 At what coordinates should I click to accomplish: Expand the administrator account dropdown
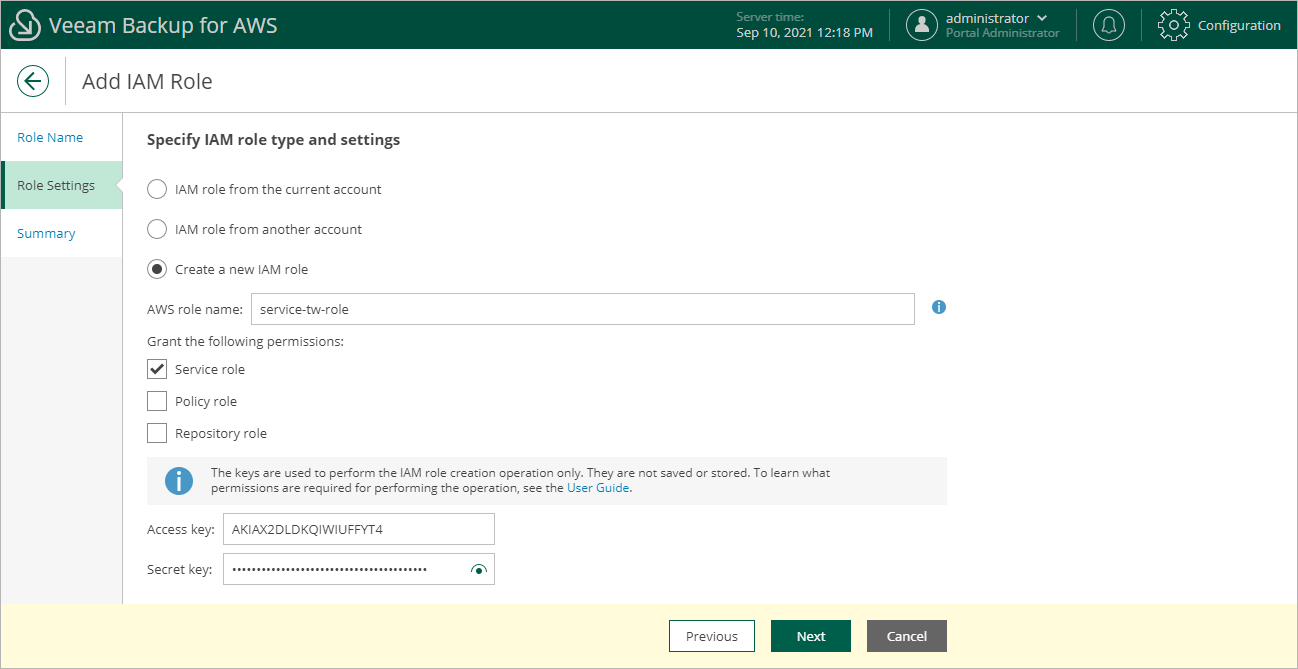pos(1043,18)
